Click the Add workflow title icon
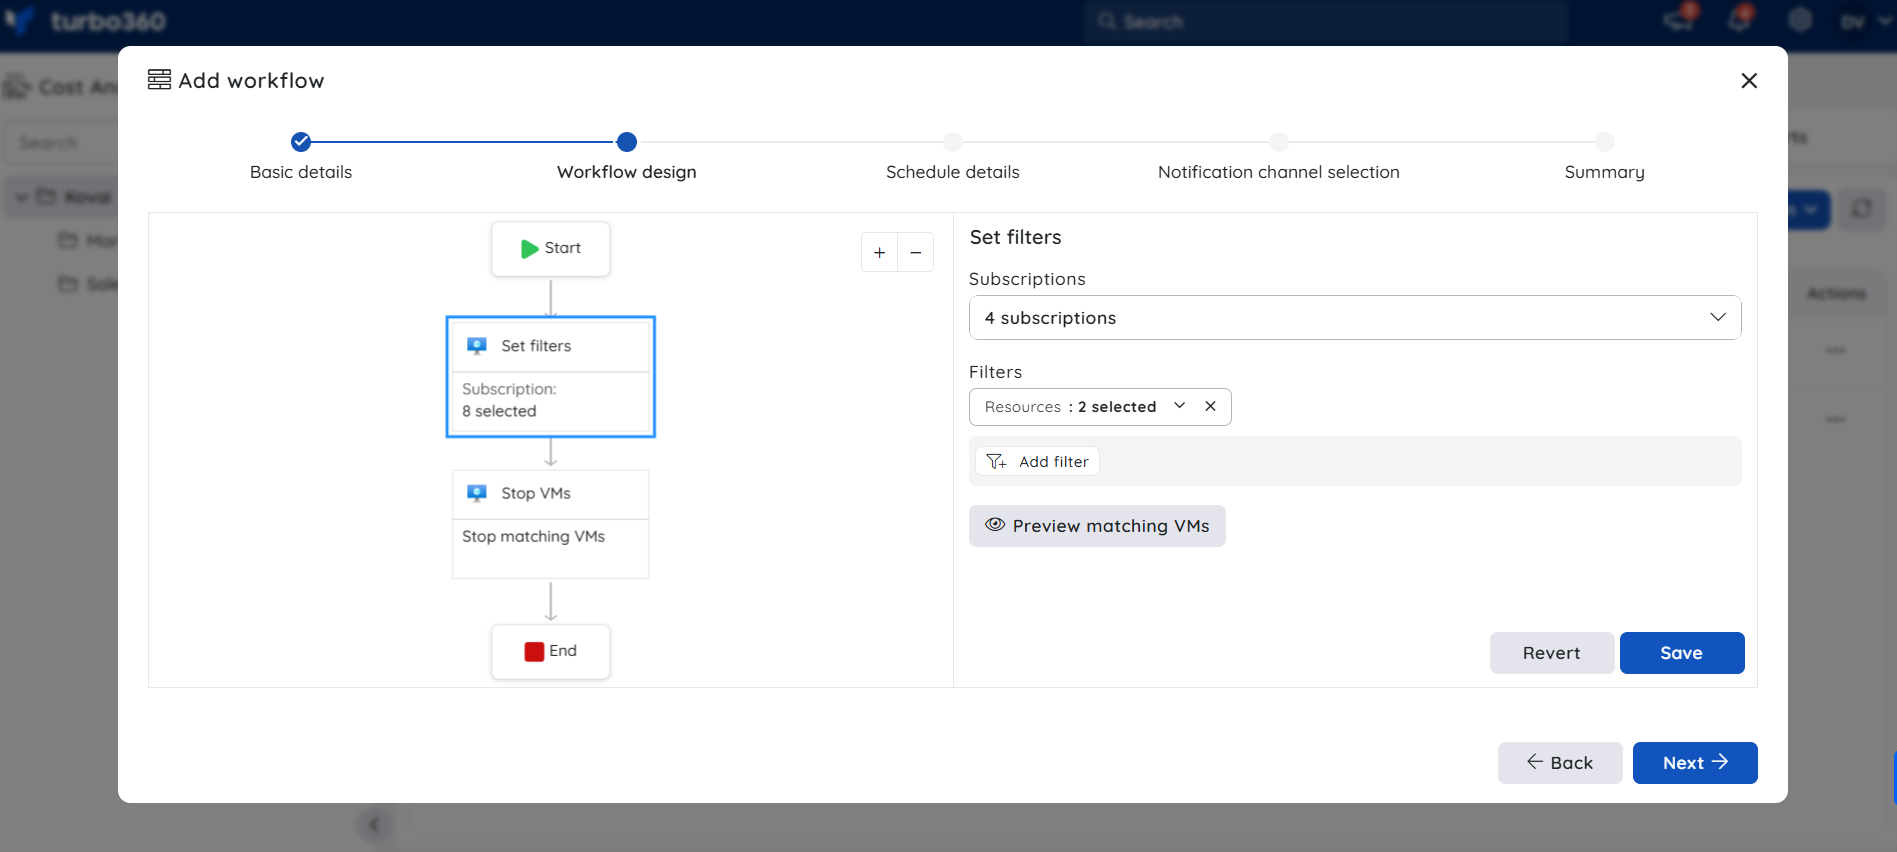 [159, 80]
